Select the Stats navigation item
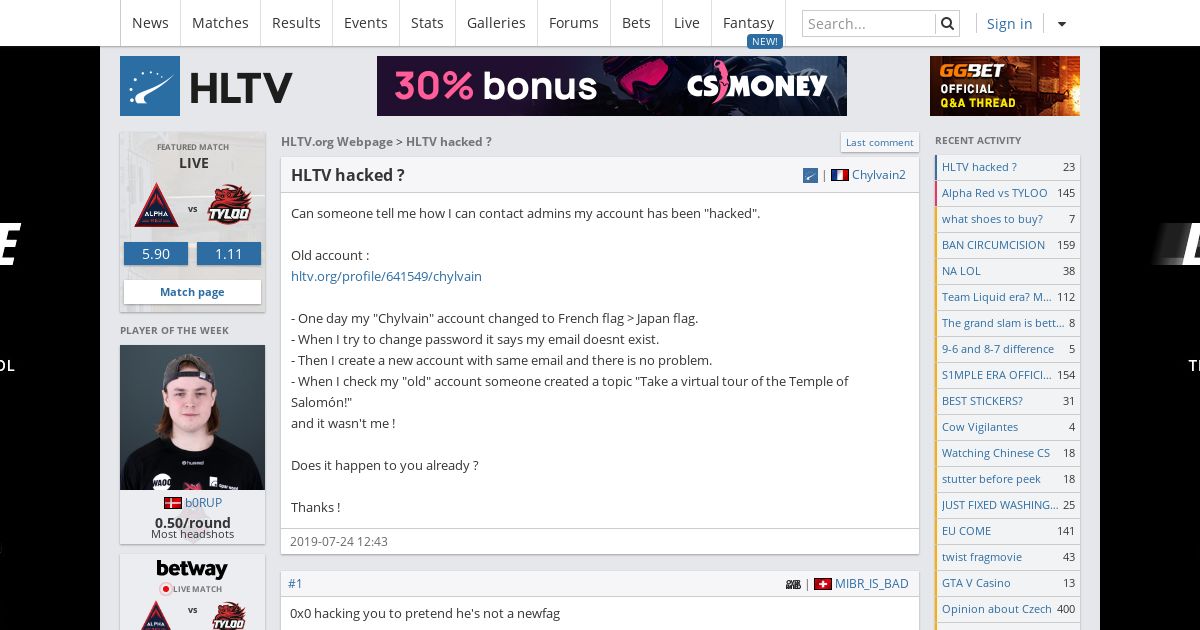This screenshot has height=630, width=1200. [x=427, y=23]
